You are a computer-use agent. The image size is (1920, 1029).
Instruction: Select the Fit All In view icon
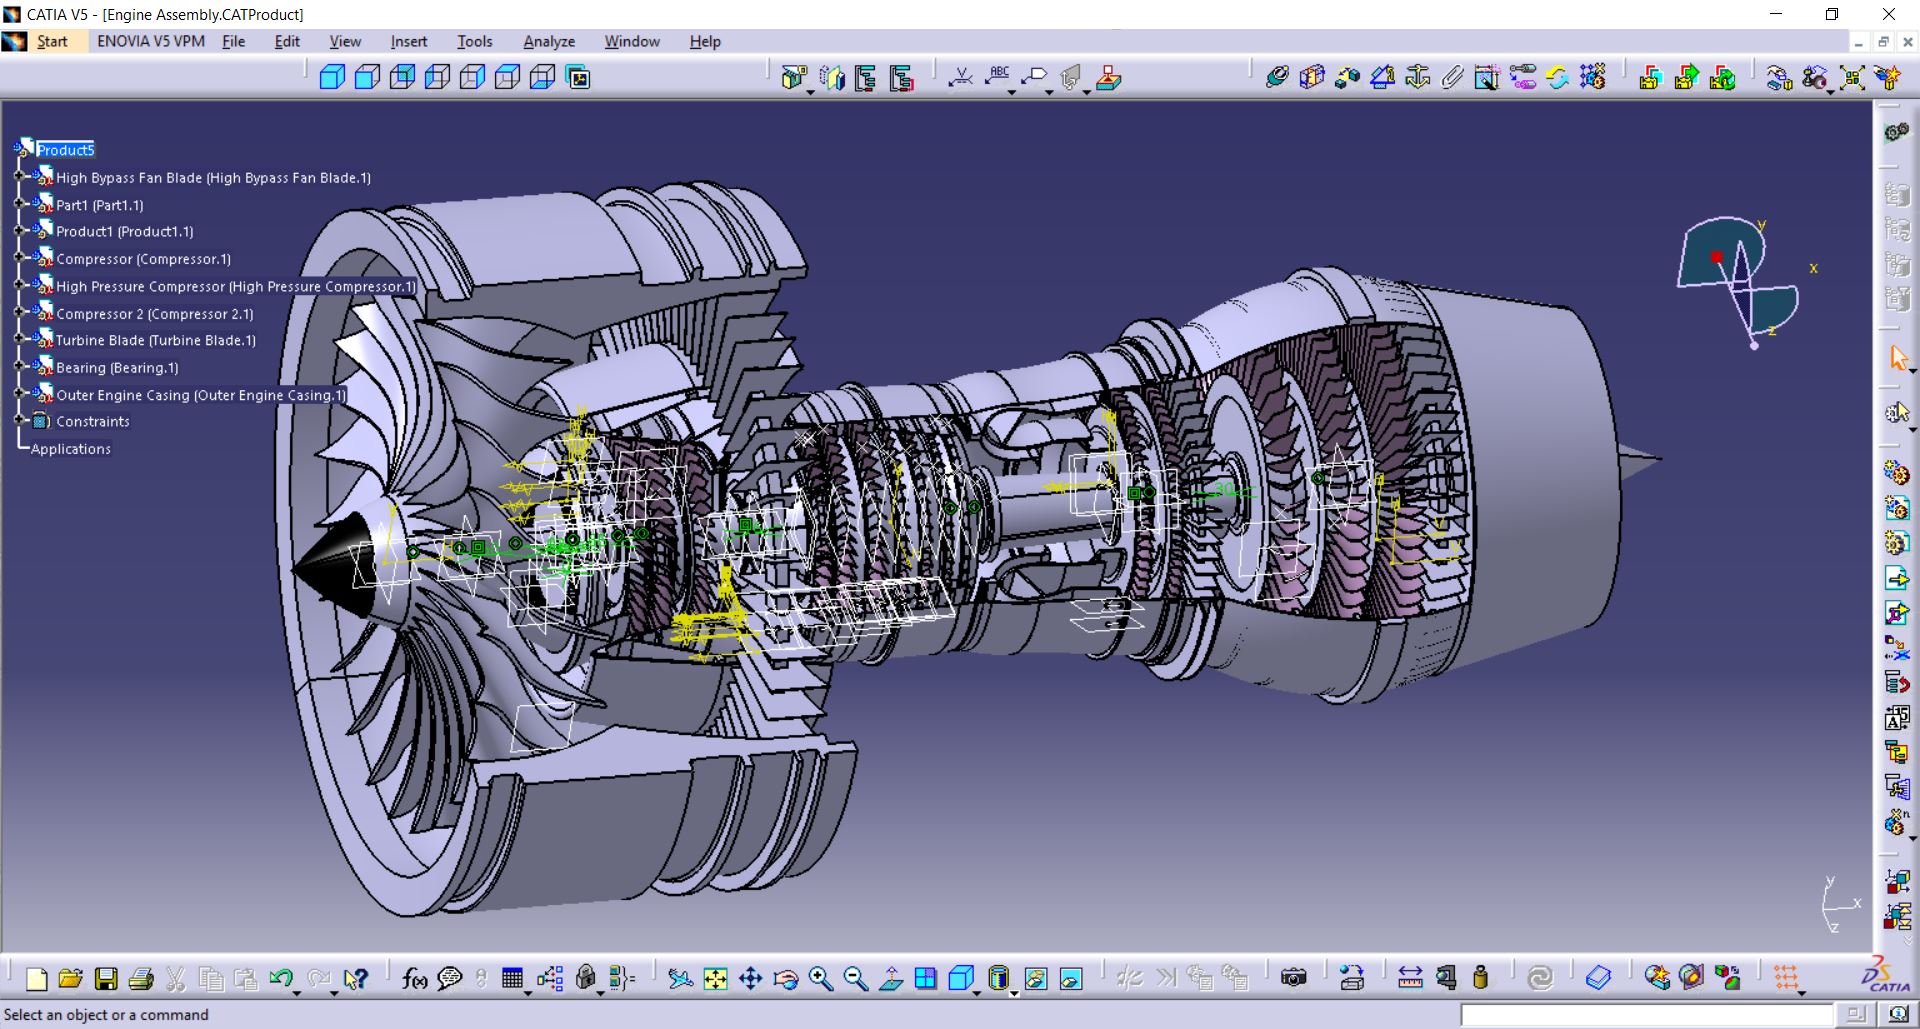pos(715,978)
